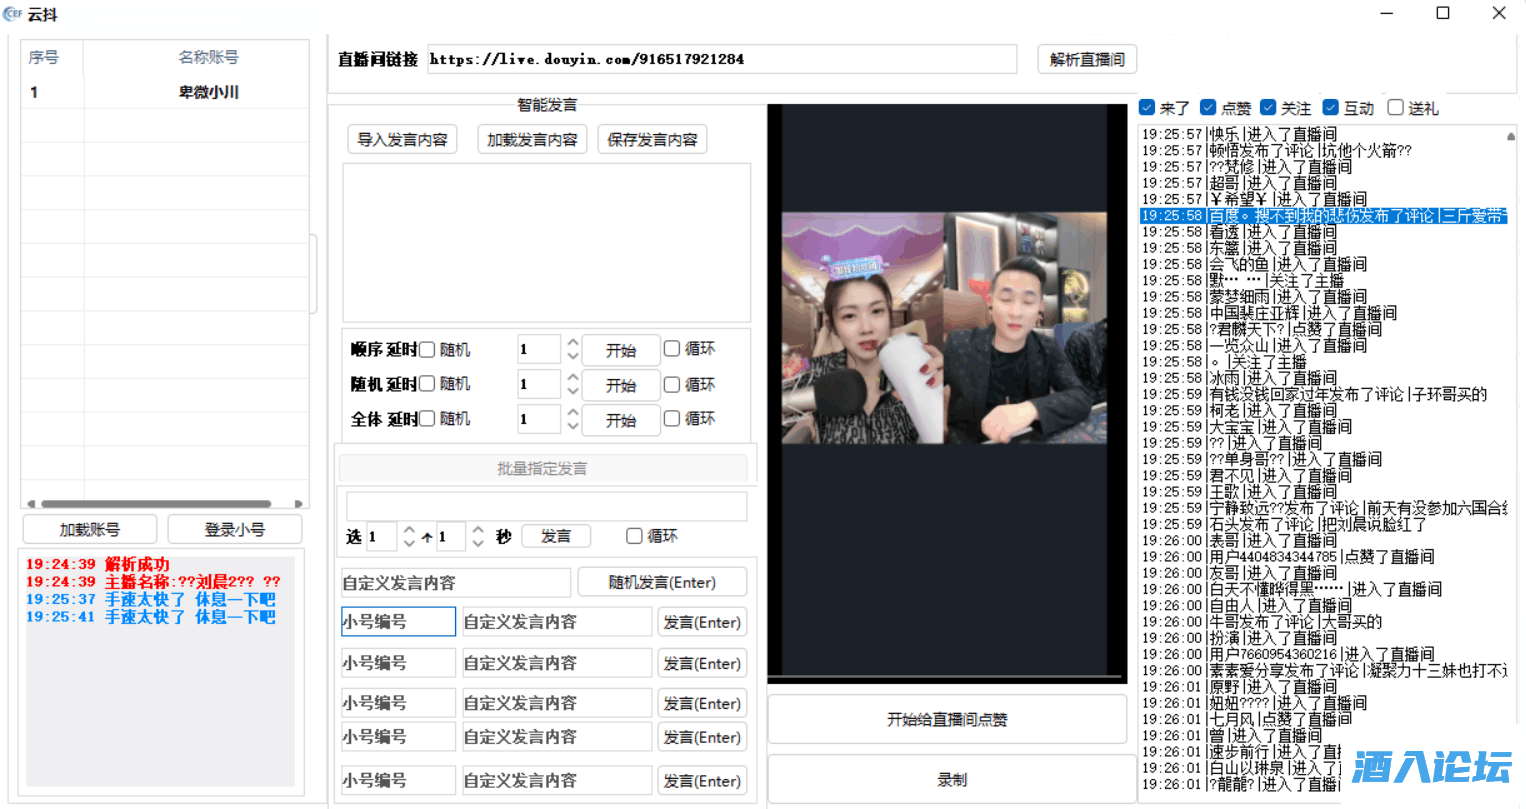This screenshot has height=809, width=1526.
Task: Decrease the 全体 delay spinner value
Action: [573, 426]
